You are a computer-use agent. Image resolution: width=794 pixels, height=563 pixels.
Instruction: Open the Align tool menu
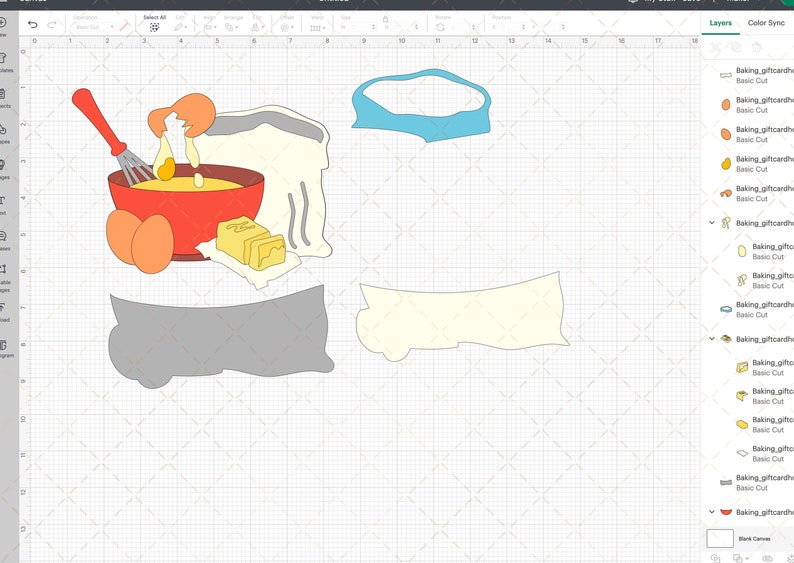(208, 27)
